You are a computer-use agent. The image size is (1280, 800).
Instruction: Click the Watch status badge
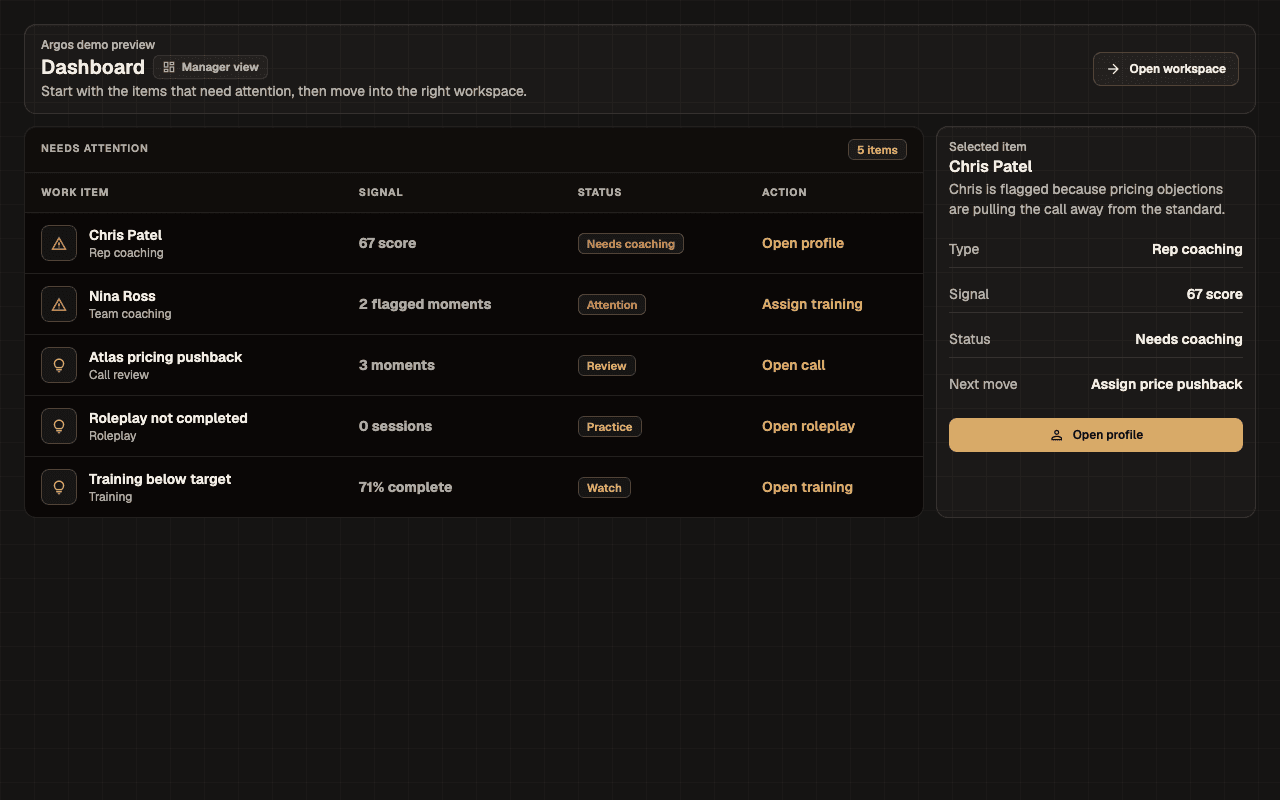click(x=604, y=487)
